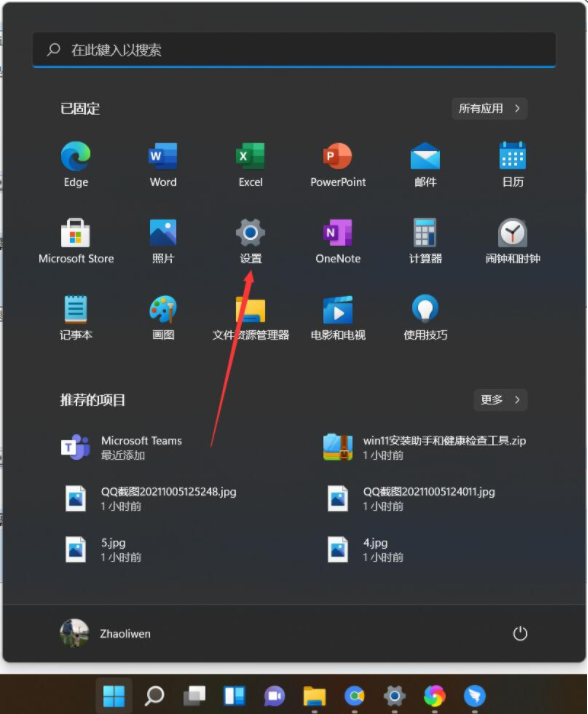The image size is (588, 714).
Task: Open the 画图 paint app
Action: click(163, 318)
